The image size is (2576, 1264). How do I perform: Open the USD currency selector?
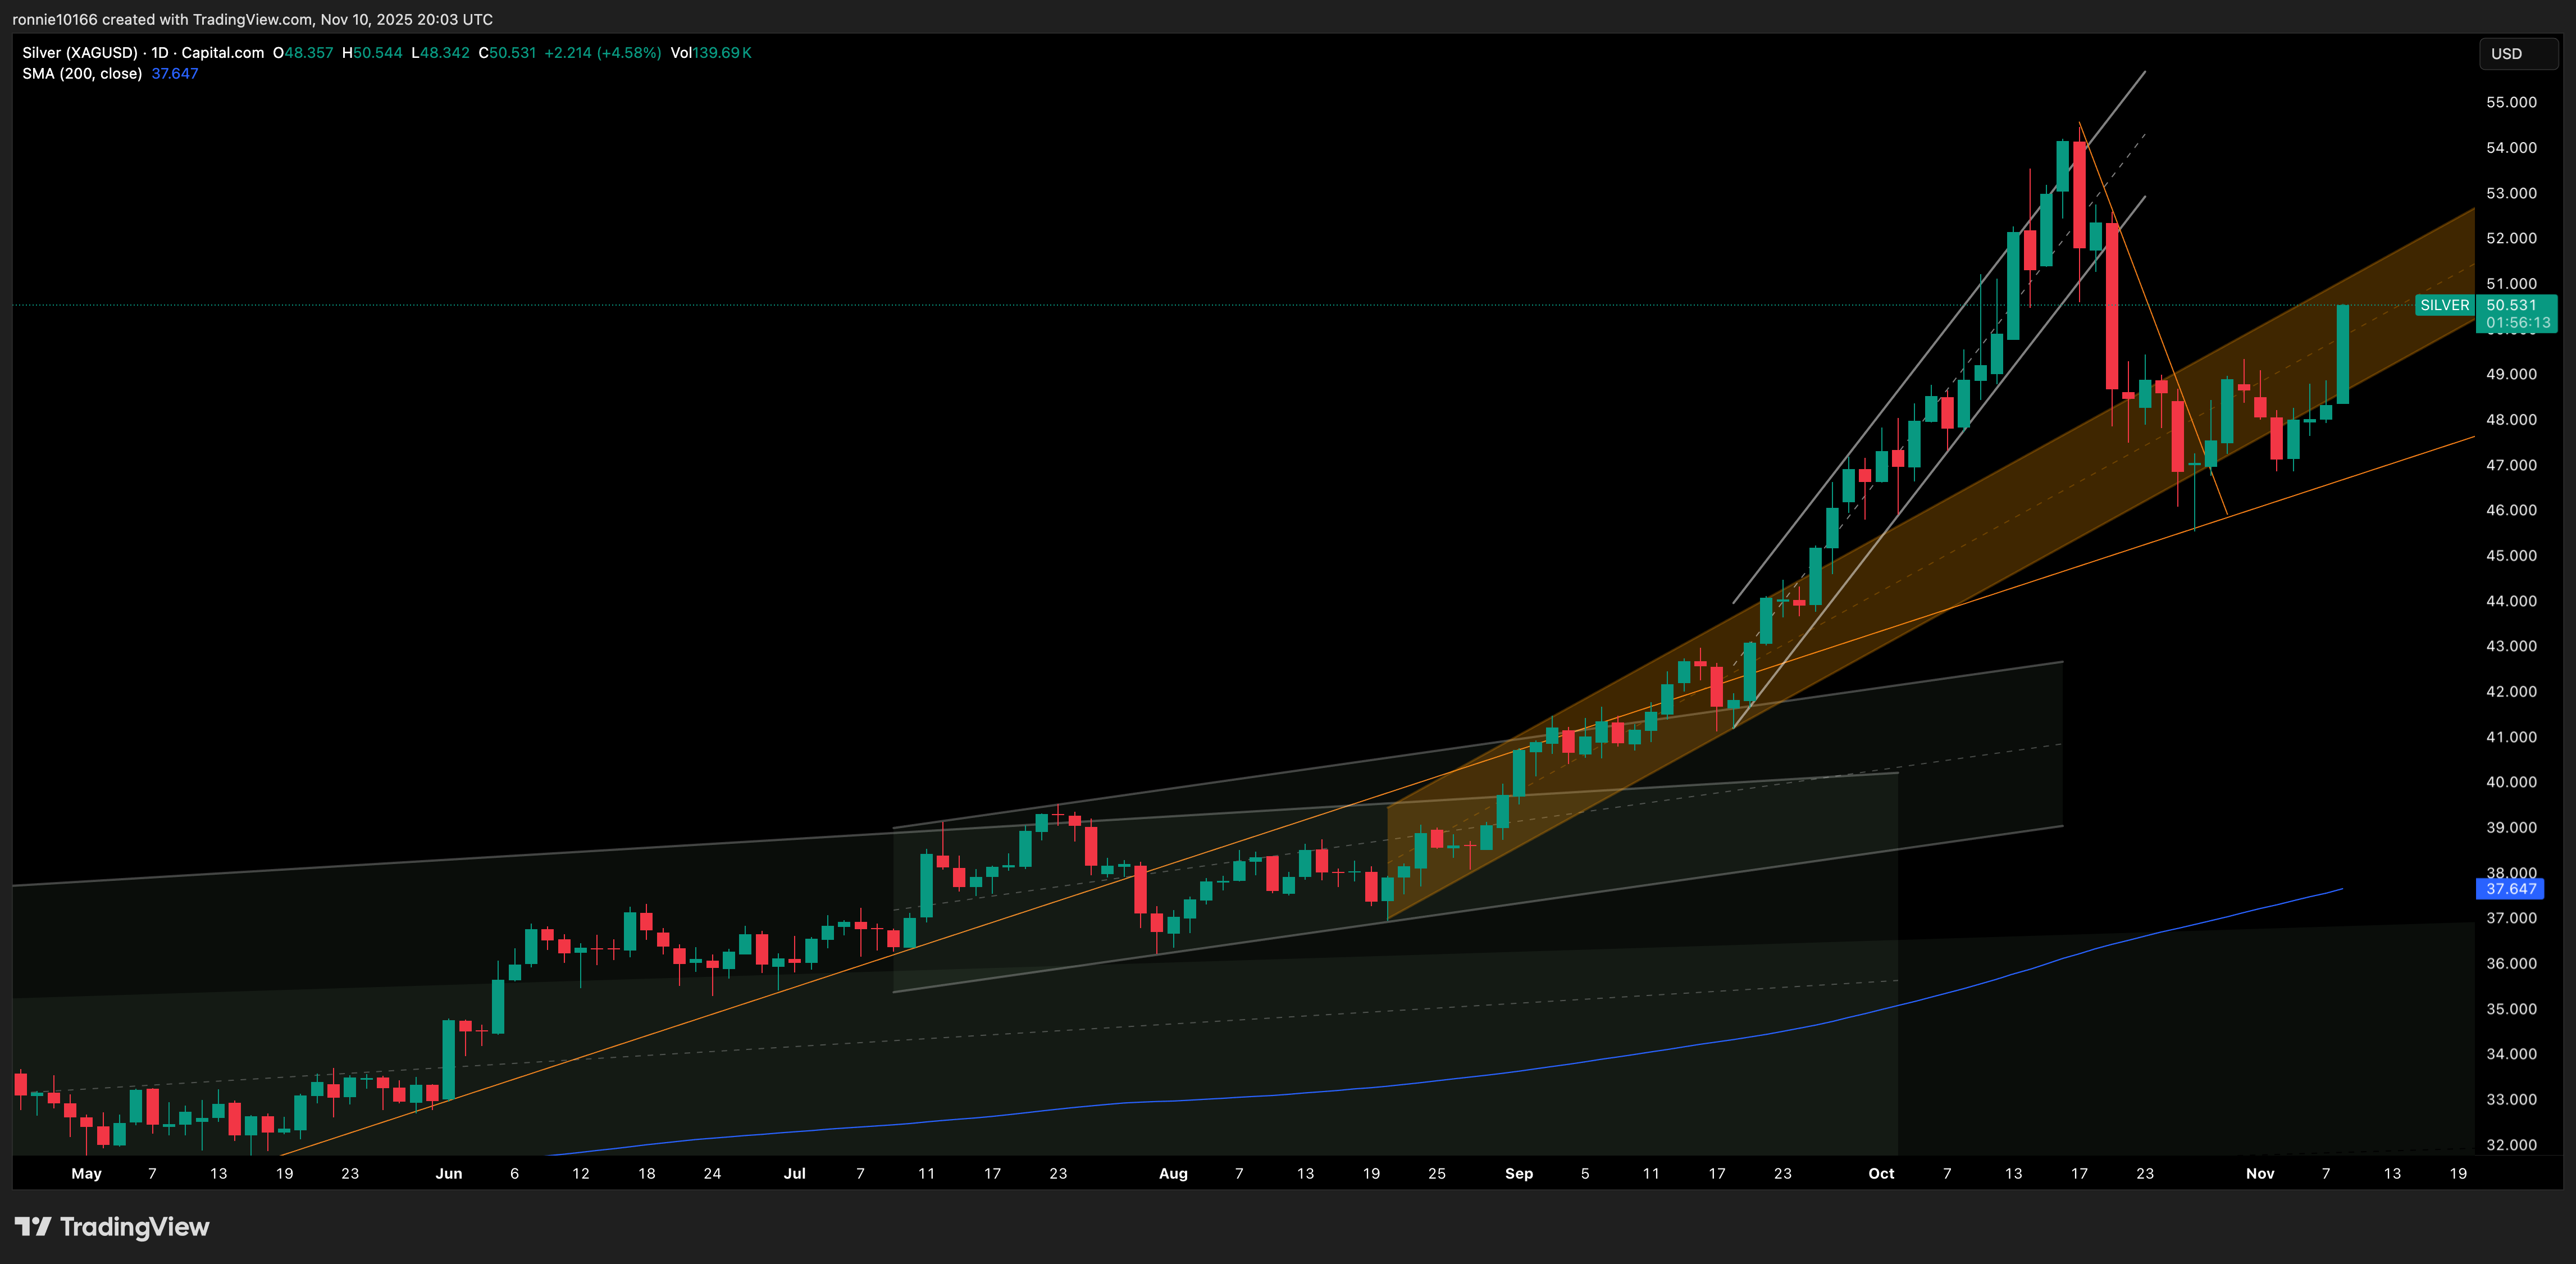[x=2517, y=54]
